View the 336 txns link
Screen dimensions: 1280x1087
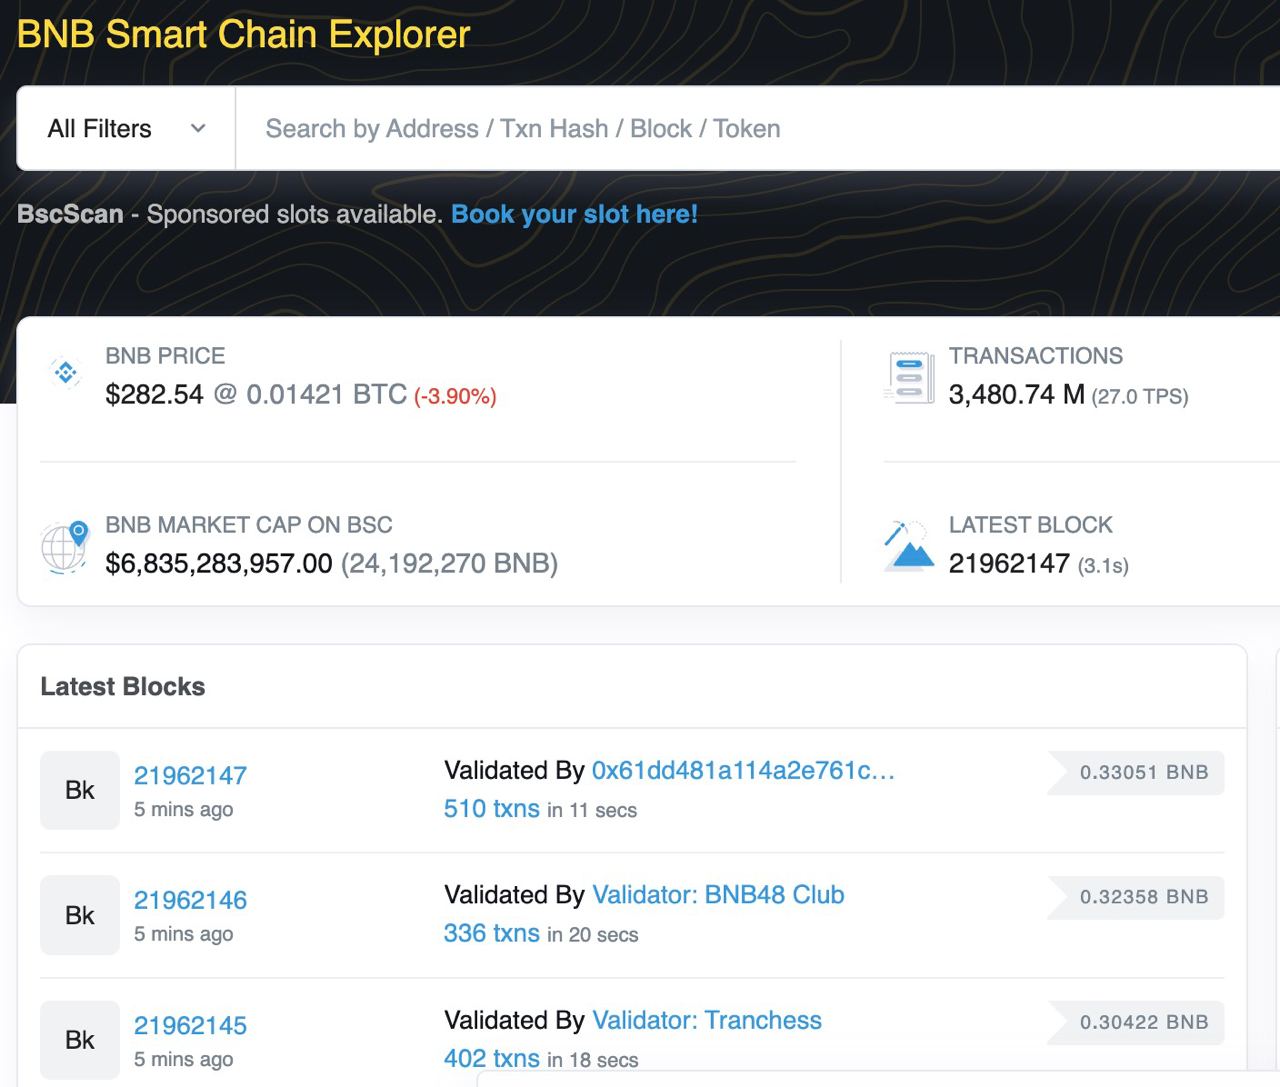coord(492,933)
